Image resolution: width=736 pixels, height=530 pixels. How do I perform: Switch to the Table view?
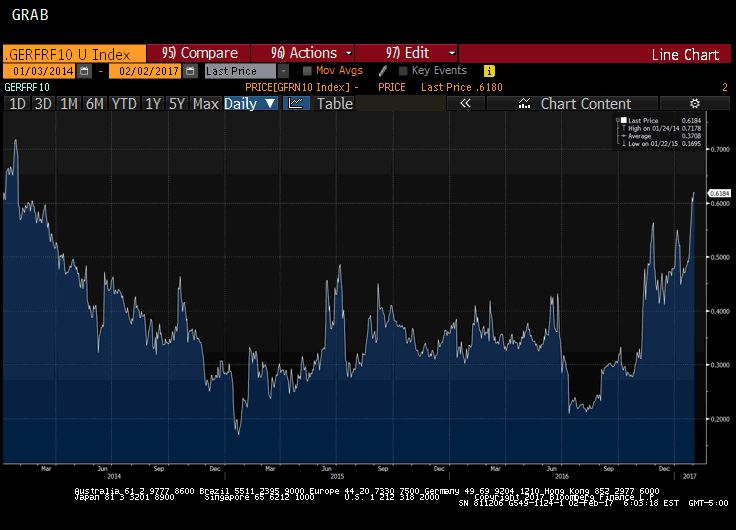(334, 103)
